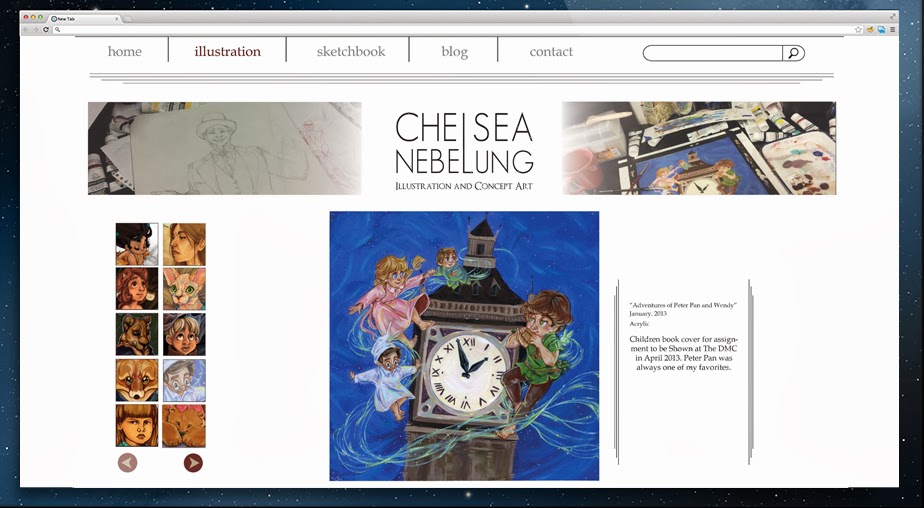Open the browser menu icon
Viewport: 924px width, 508px height.
893,29
